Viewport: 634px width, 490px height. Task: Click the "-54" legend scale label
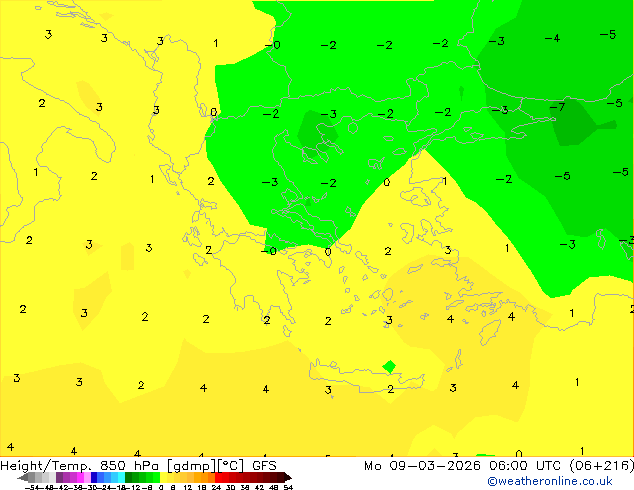pos(31,487)
